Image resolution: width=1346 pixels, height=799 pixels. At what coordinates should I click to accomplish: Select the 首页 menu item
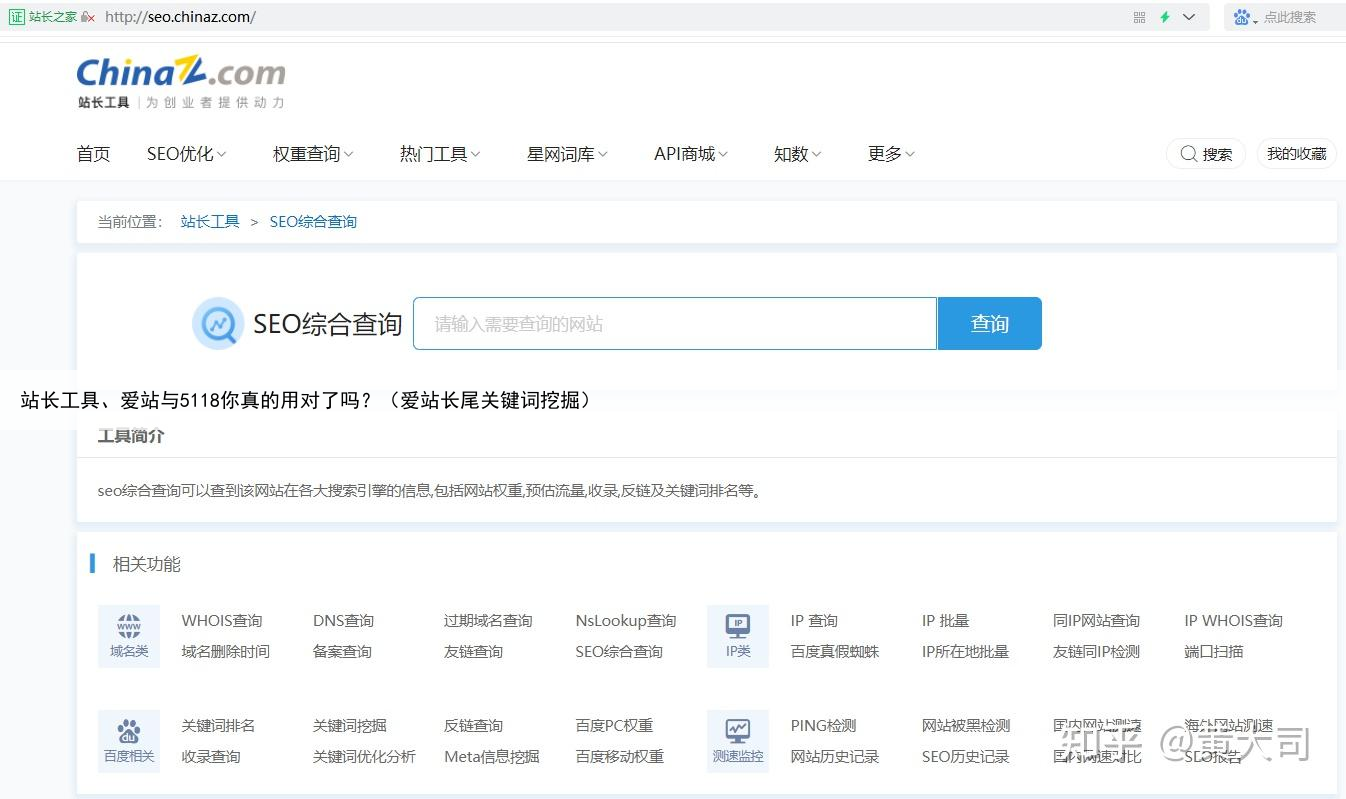click(x=93, y=153)
